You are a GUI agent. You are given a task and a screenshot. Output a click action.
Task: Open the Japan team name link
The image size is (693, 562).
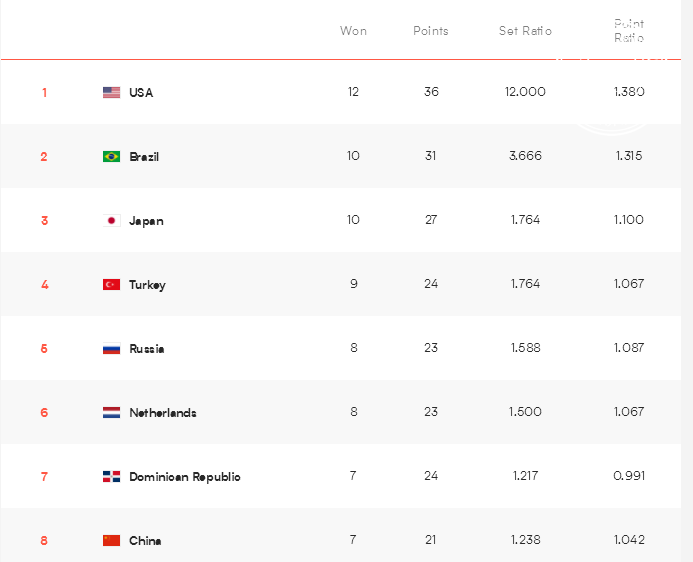146,221
